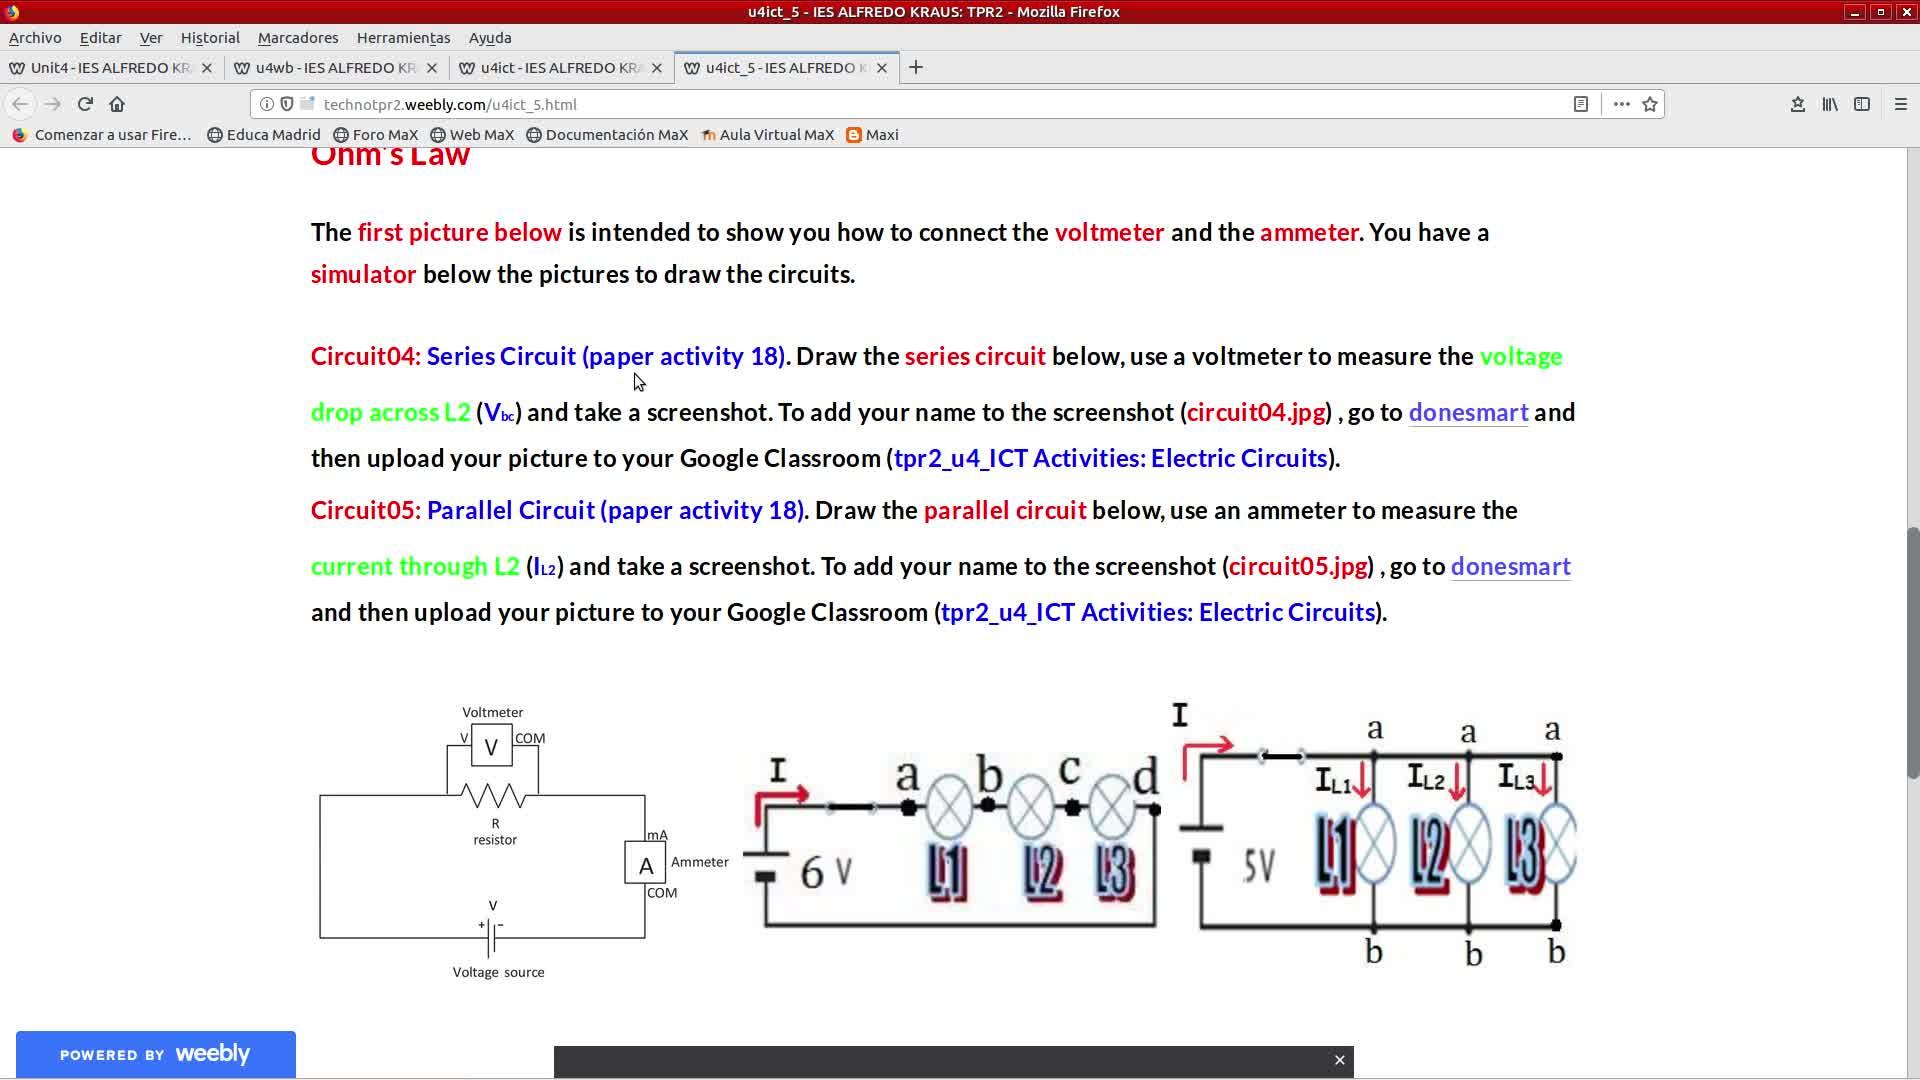
Task: Bookmark this page with star icon
Action: (x=1650, y=104)
